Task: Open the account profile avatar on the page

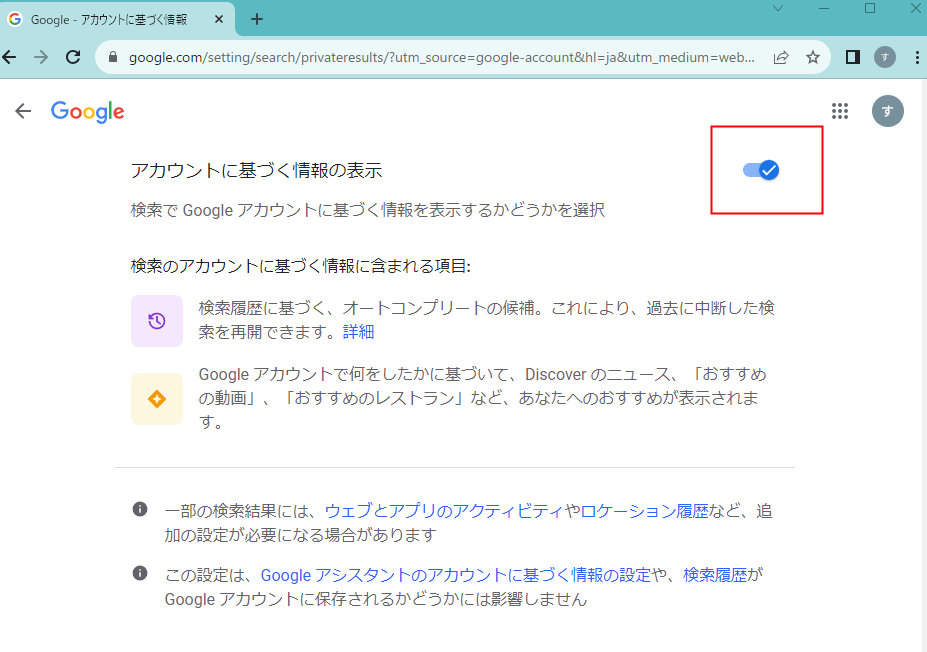Action: coord(887,111)
